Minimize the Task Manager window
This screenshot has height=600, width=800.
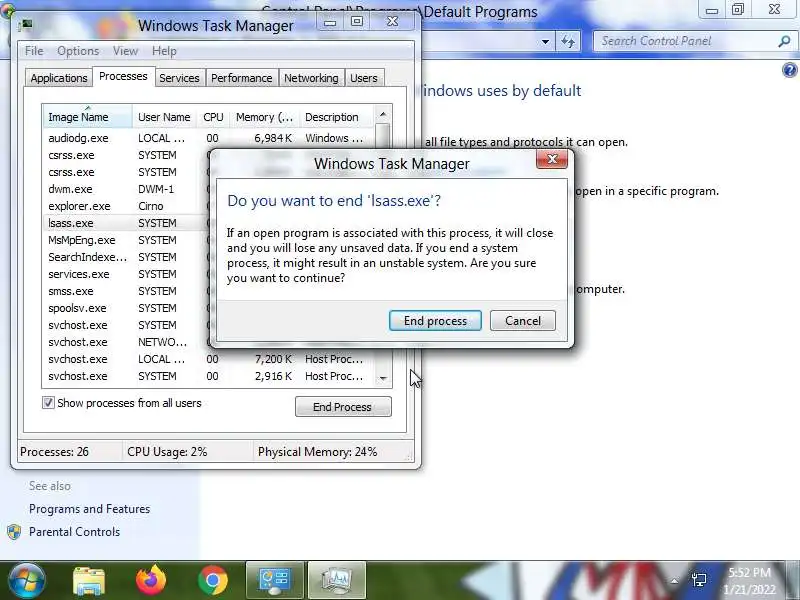(x=330, y=22)
